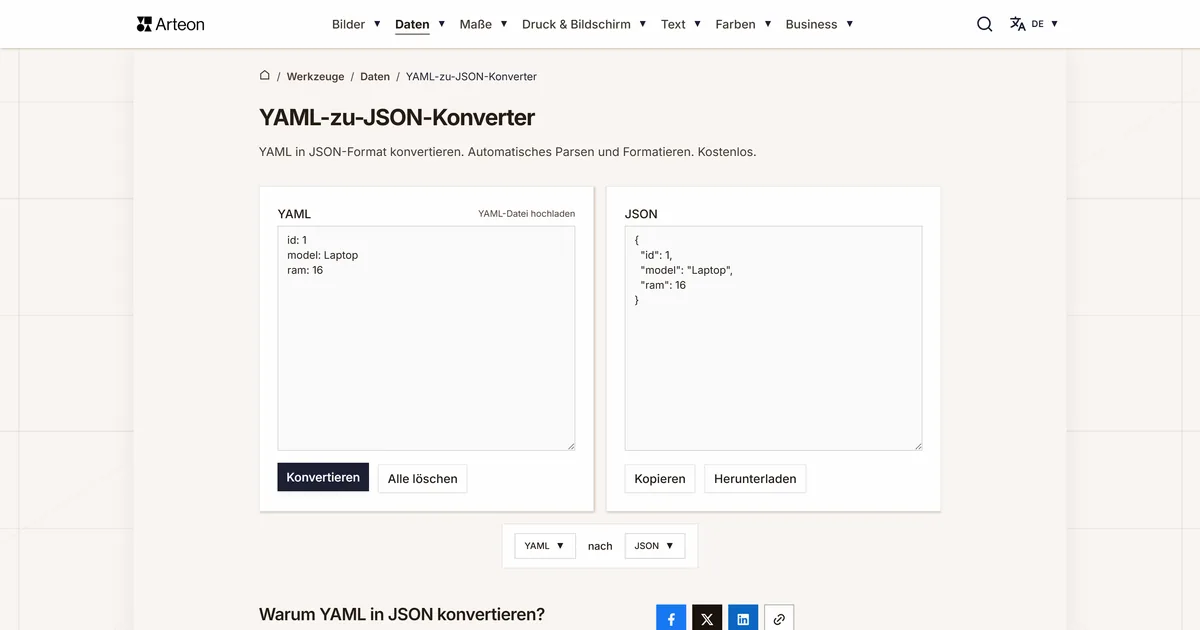The height and width of the screenshot is (630, 1200).
Task: Open the Druck & Bildschirm menu
Action: (576, 24)
